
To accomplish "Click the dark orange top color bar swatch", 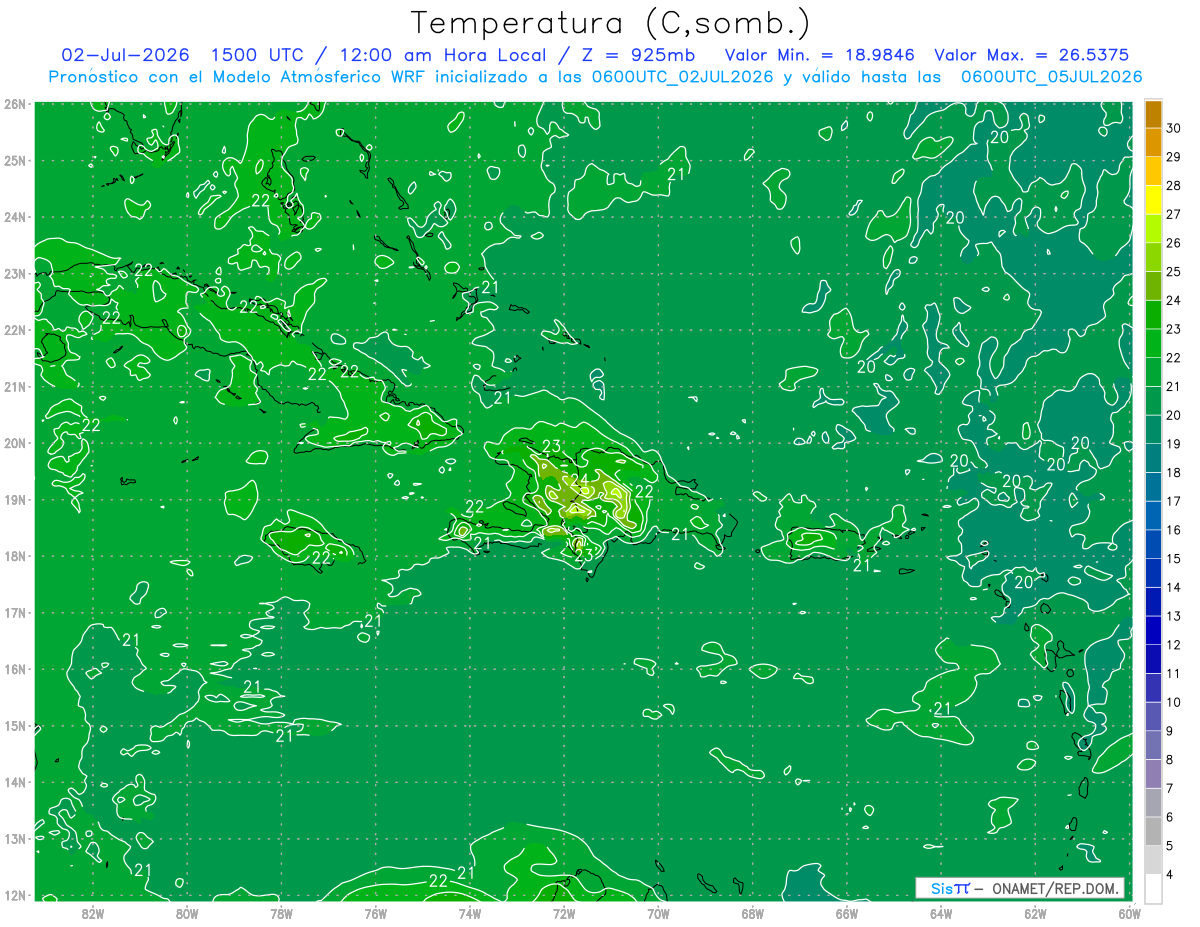I will 1153,114.
